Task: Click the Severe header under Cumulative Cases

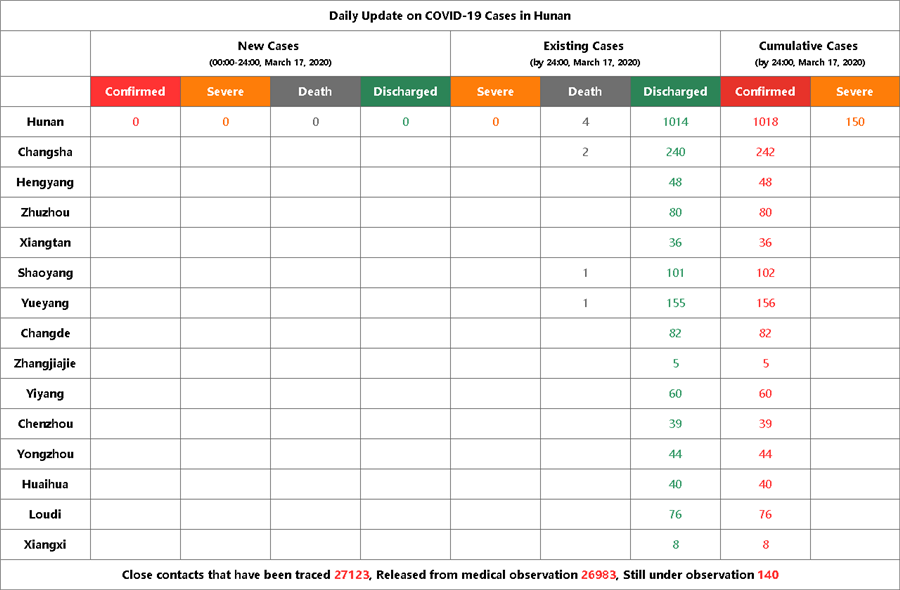Action: tap(854, 92)
